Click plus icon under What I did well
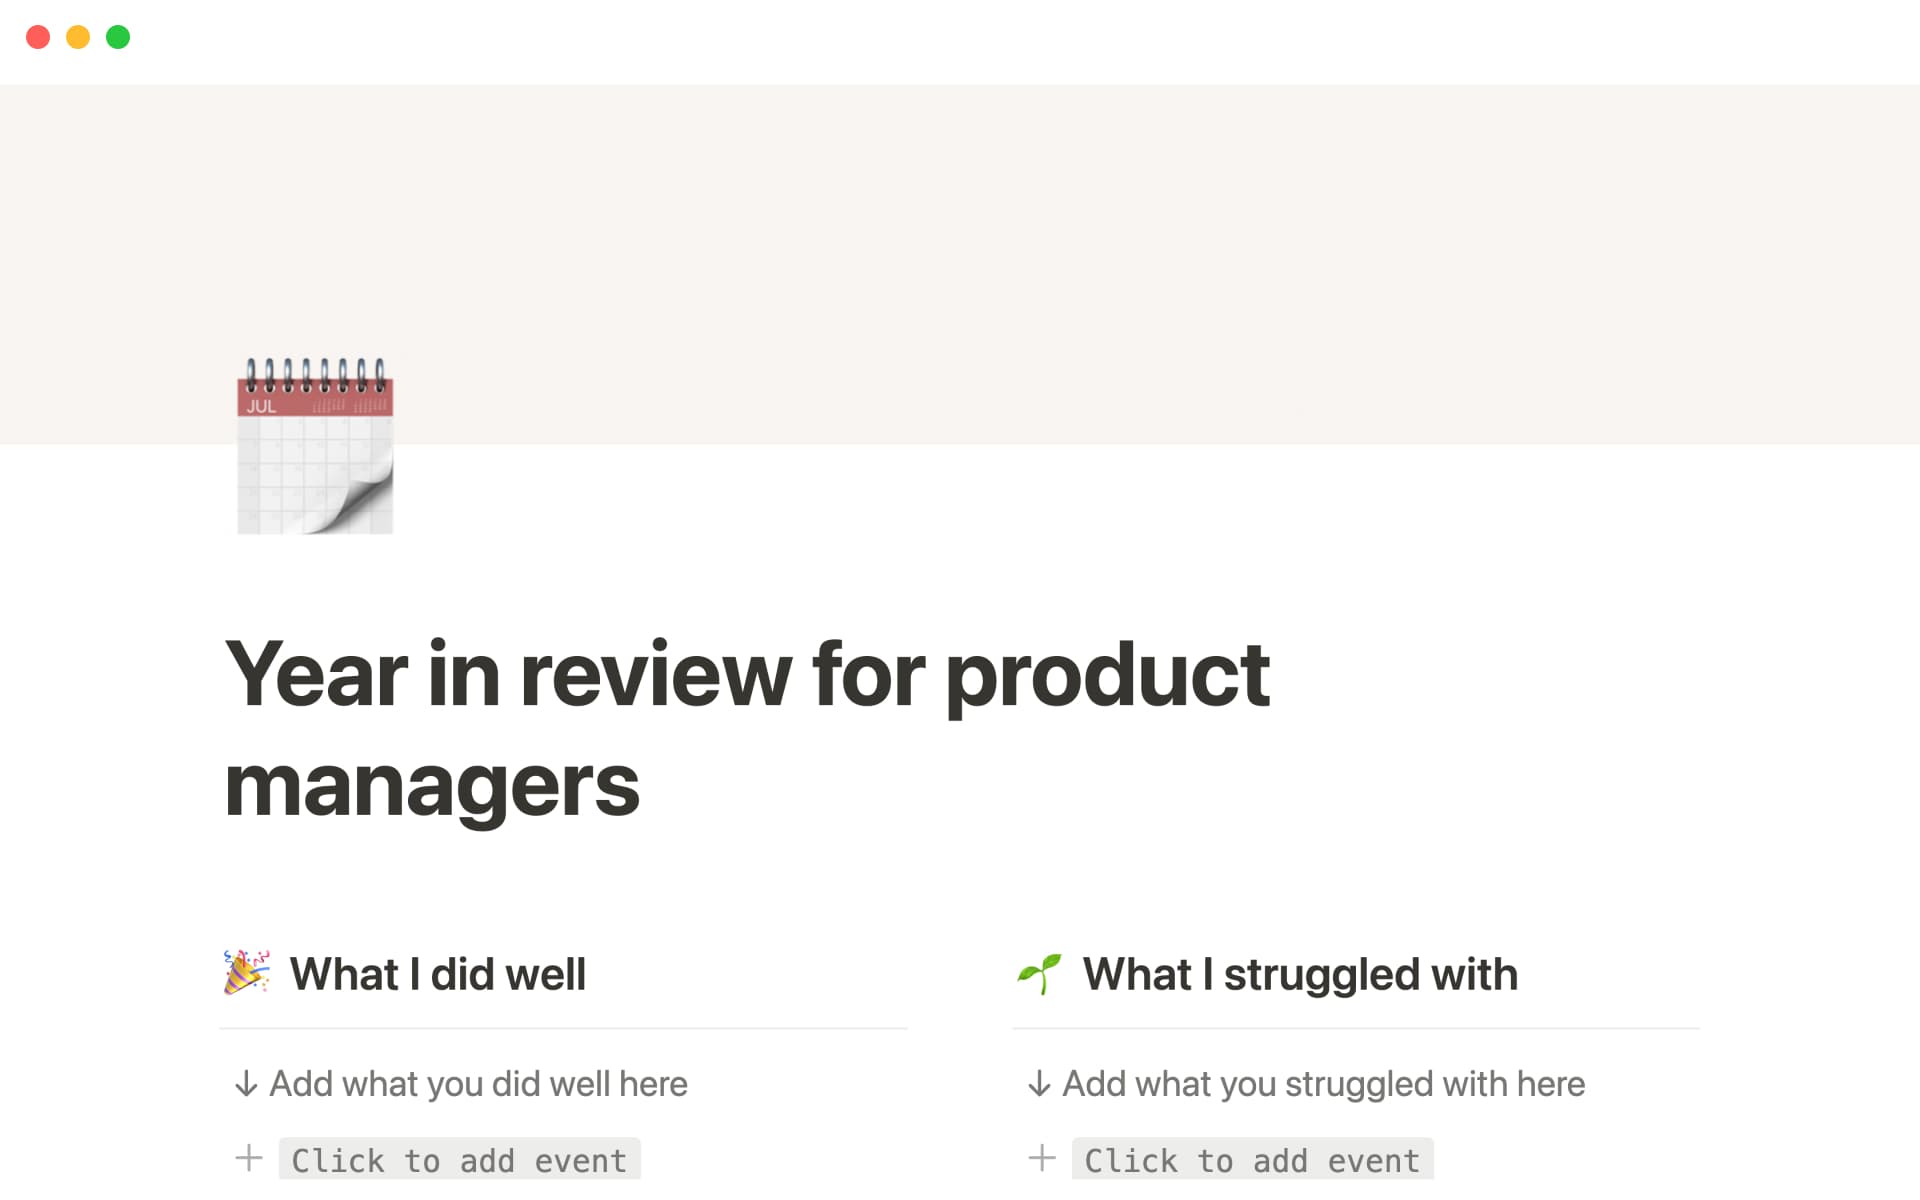This screenshot has height=1200, width=1920. tap(249, 1159)
